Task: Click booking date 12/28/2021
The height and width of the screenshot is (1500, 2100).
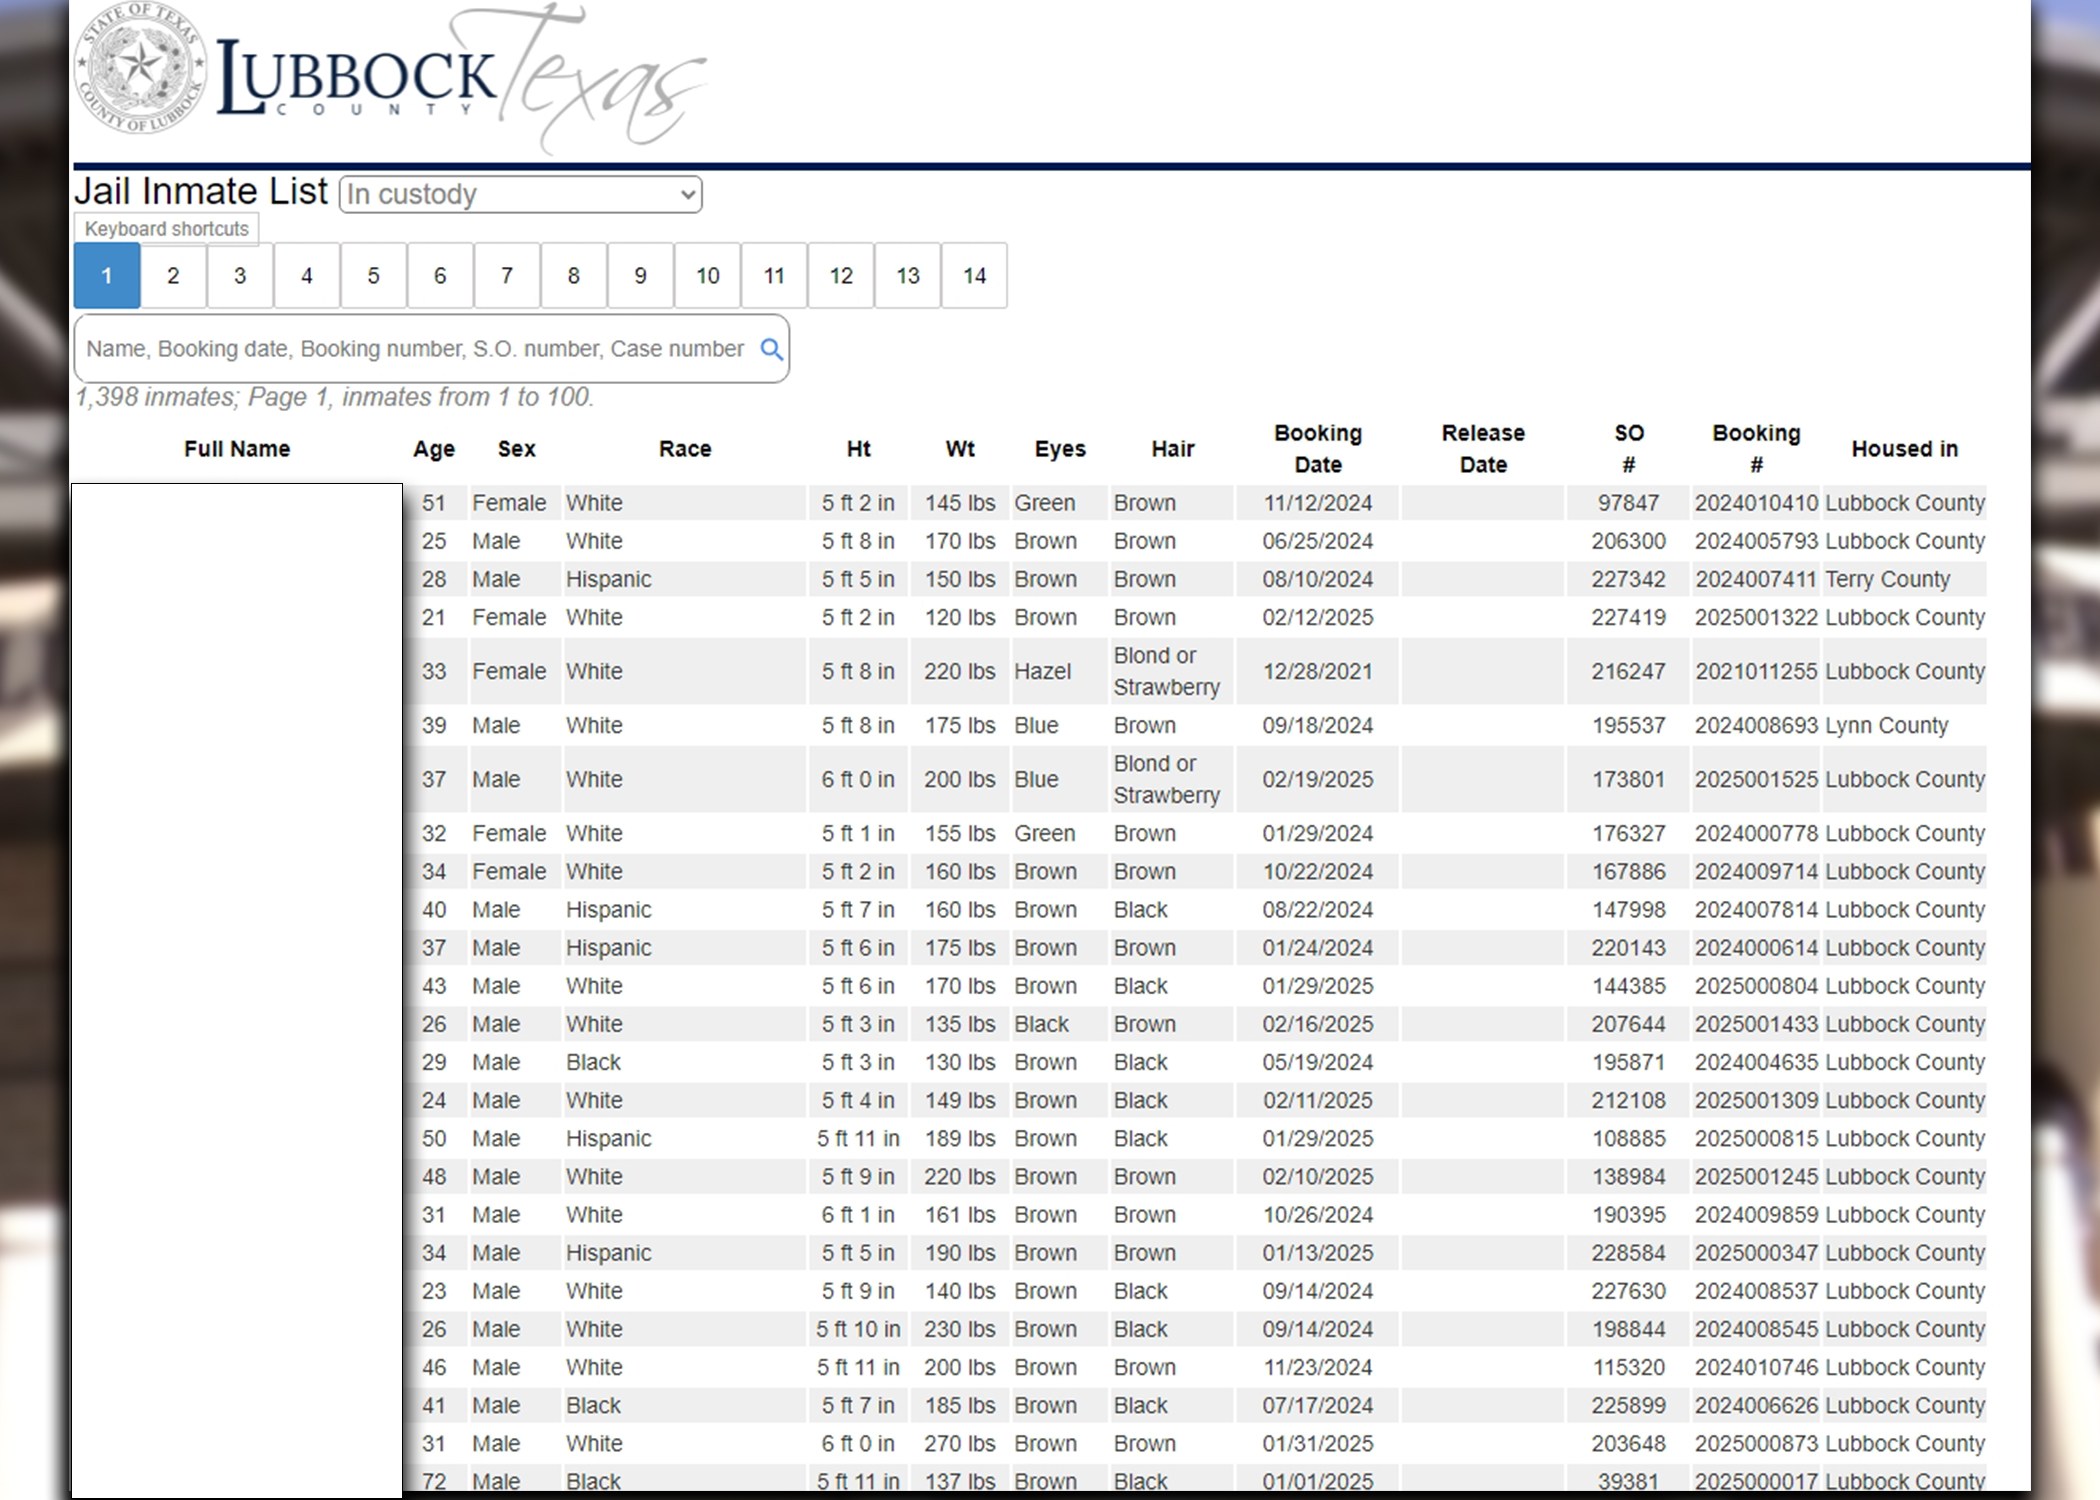Action: (x=1318, y=671)
